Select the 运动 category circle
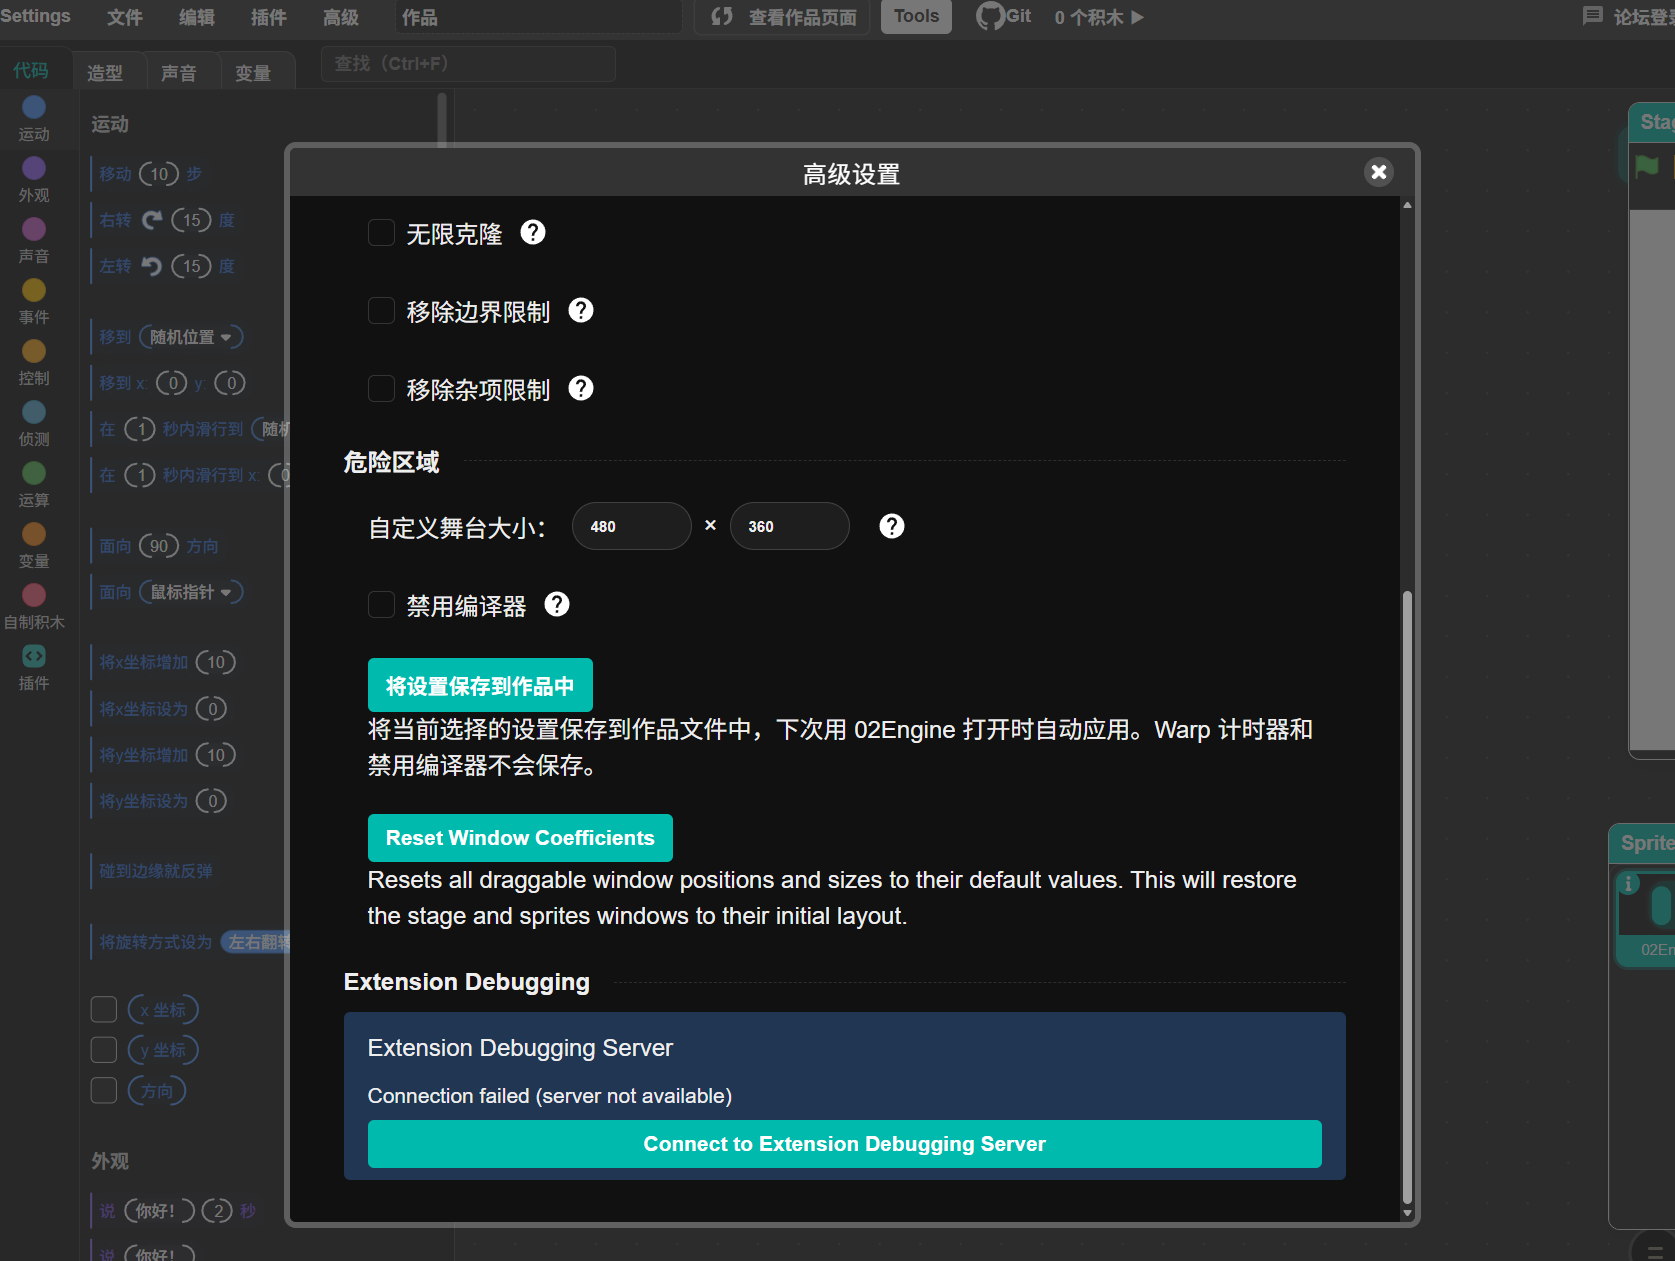Viewport: 1675px width, 1261px height. pyautogui.click(x=34, y=108)
